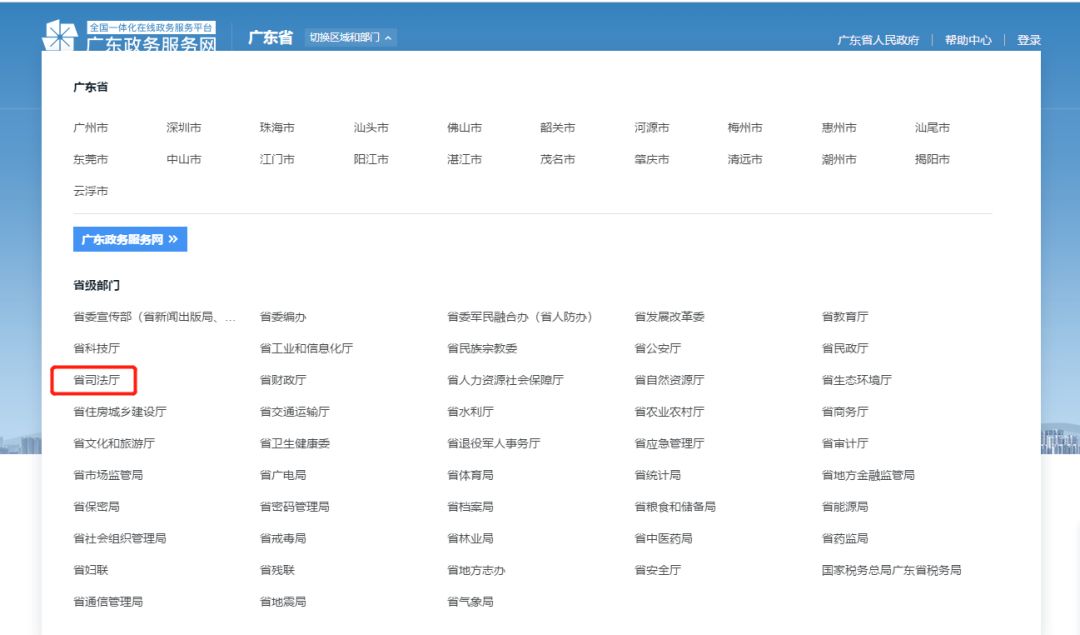Image resolution: width=1080 pixels, height=635 pixels.
Task: Open 国家税务总局广东省税务局 link
Action: 890,569
